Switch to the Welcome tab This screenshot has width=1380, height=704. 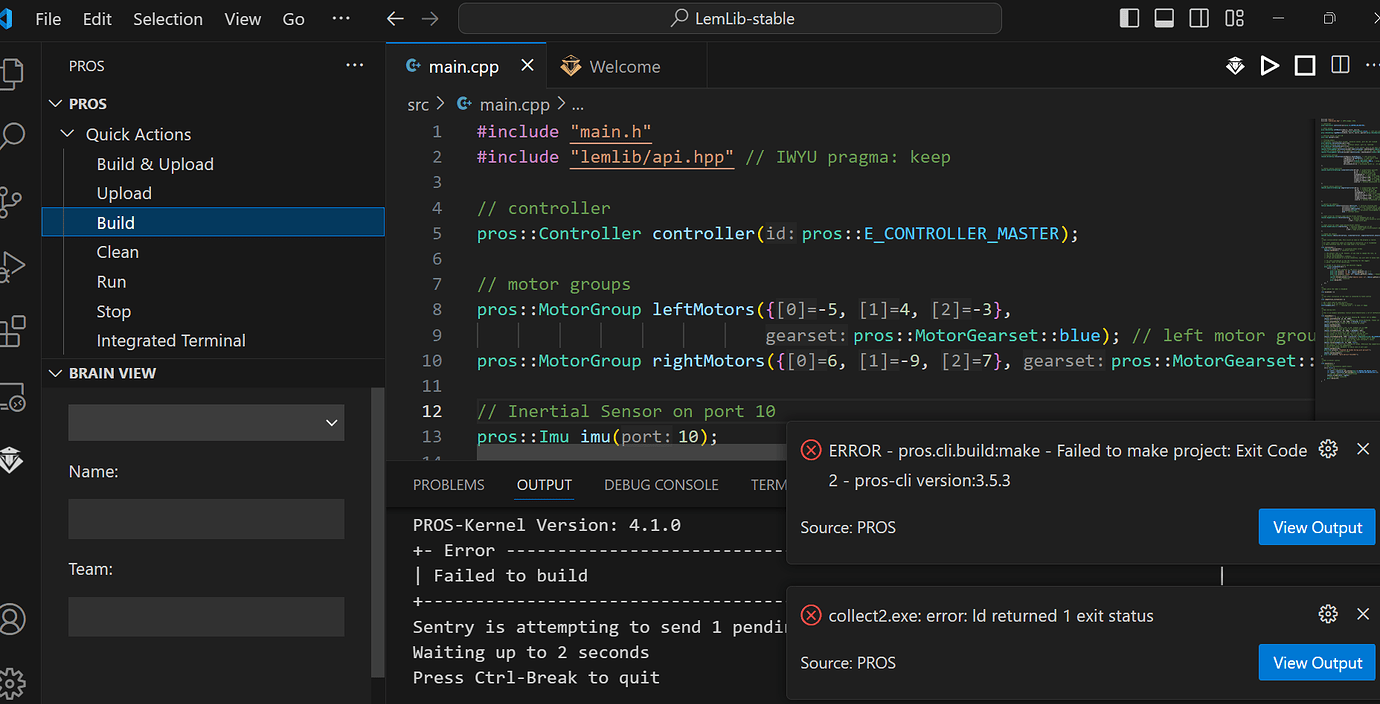[625, 66]
